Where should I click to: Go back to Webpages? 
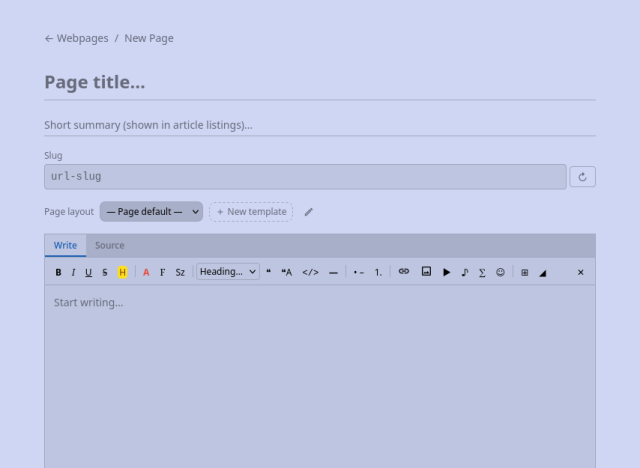pos(77,38)
